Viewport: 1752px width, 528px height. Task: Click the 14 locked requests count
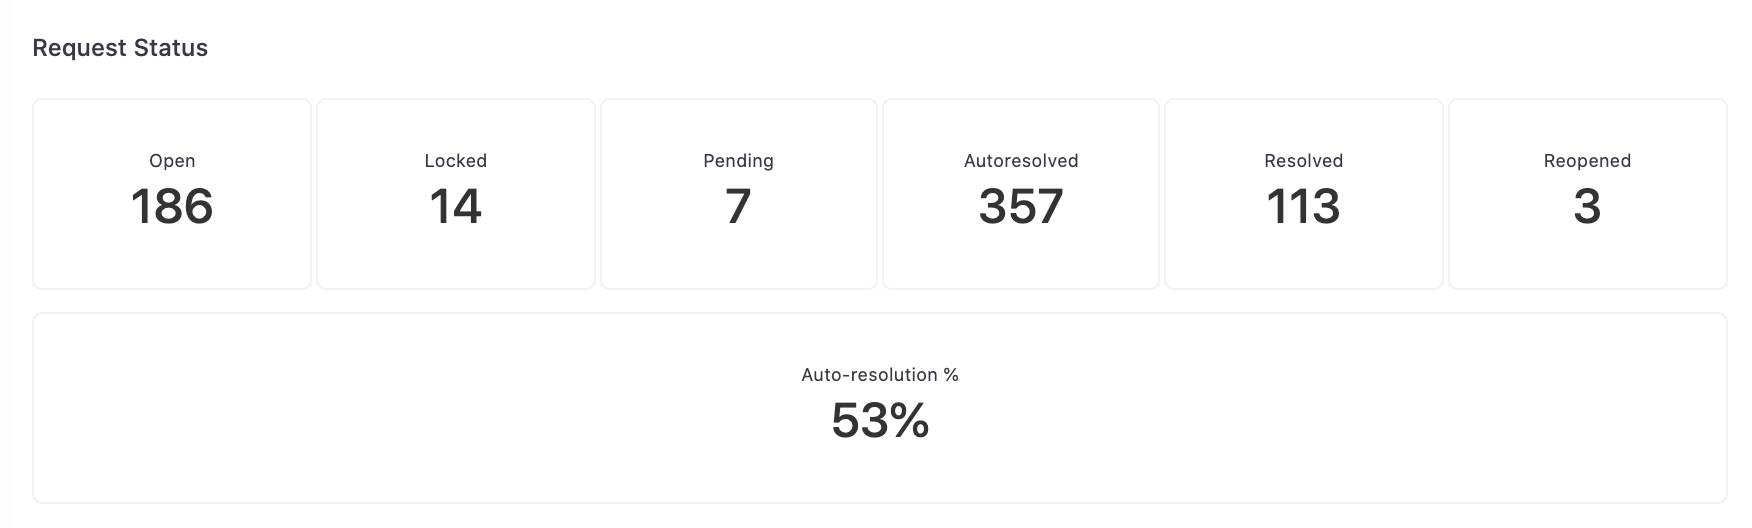[456, 206]
